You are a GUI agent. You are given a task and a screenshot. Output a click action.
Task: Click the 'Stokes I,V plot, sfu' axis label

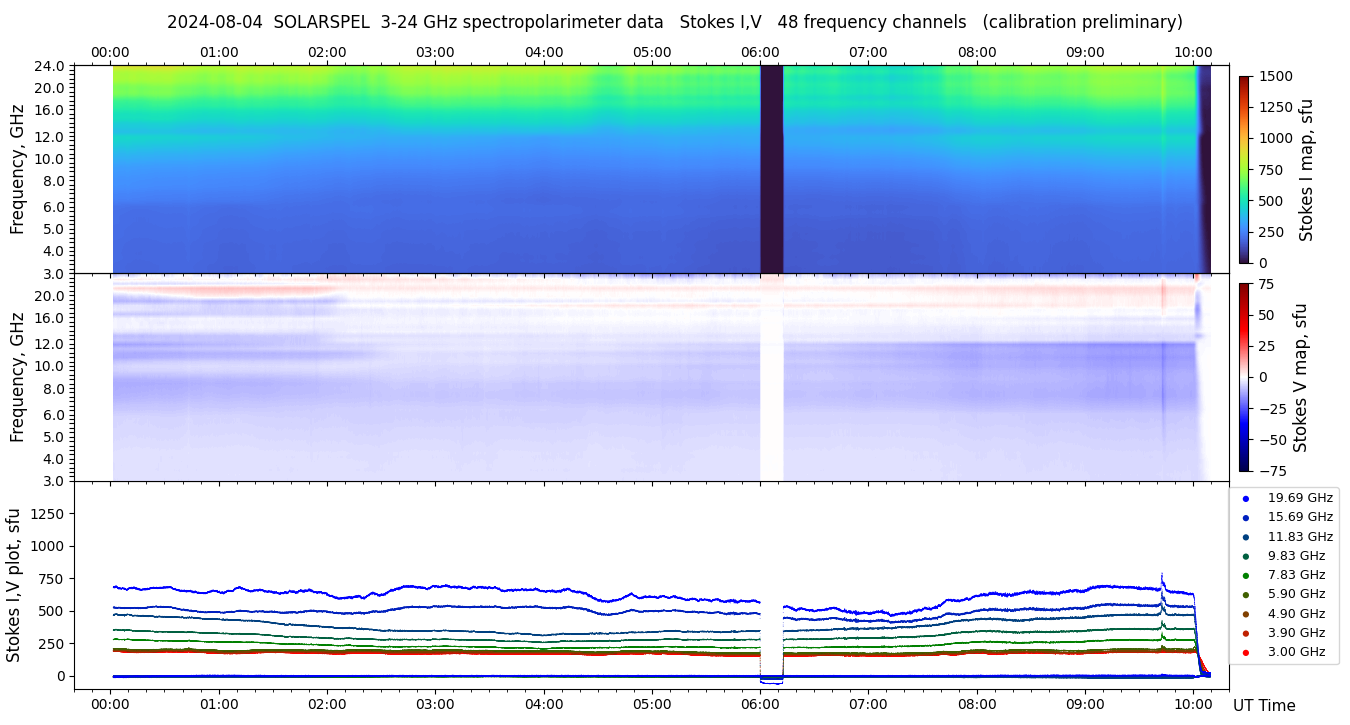(x=14, y=585)
